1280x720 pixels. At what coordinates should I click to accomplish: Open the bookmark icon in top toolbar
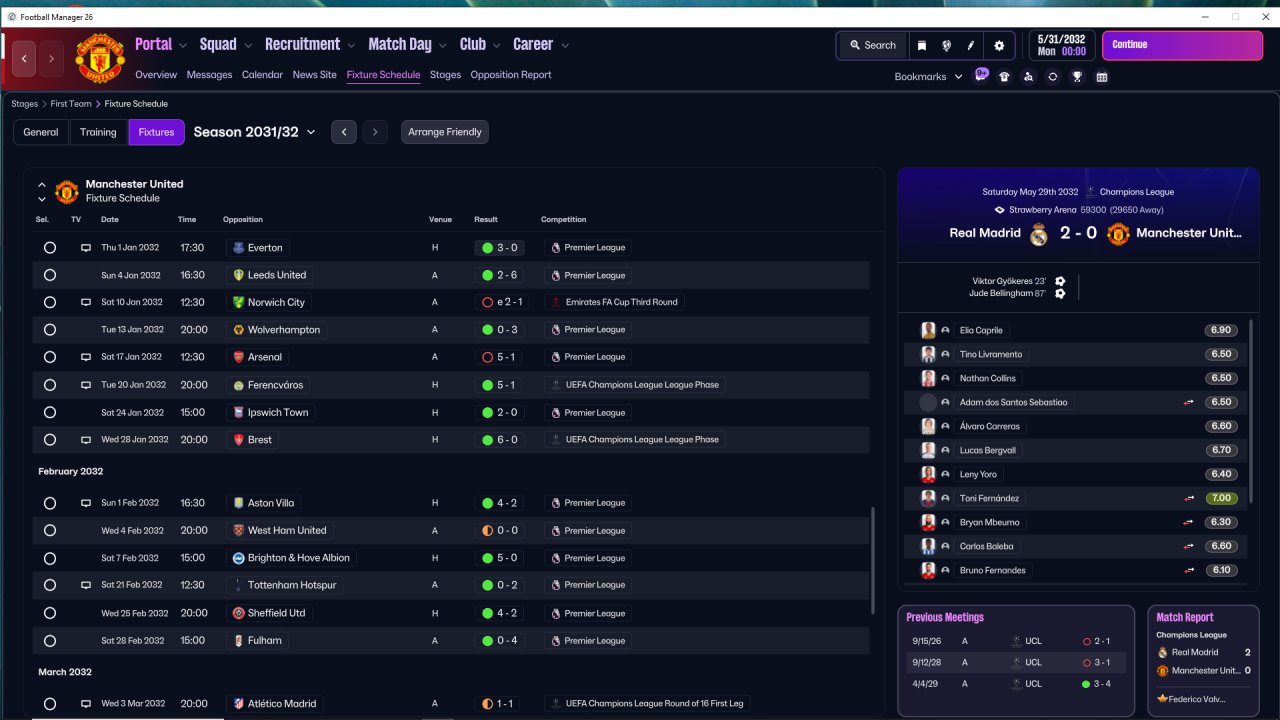pos(921,45)
